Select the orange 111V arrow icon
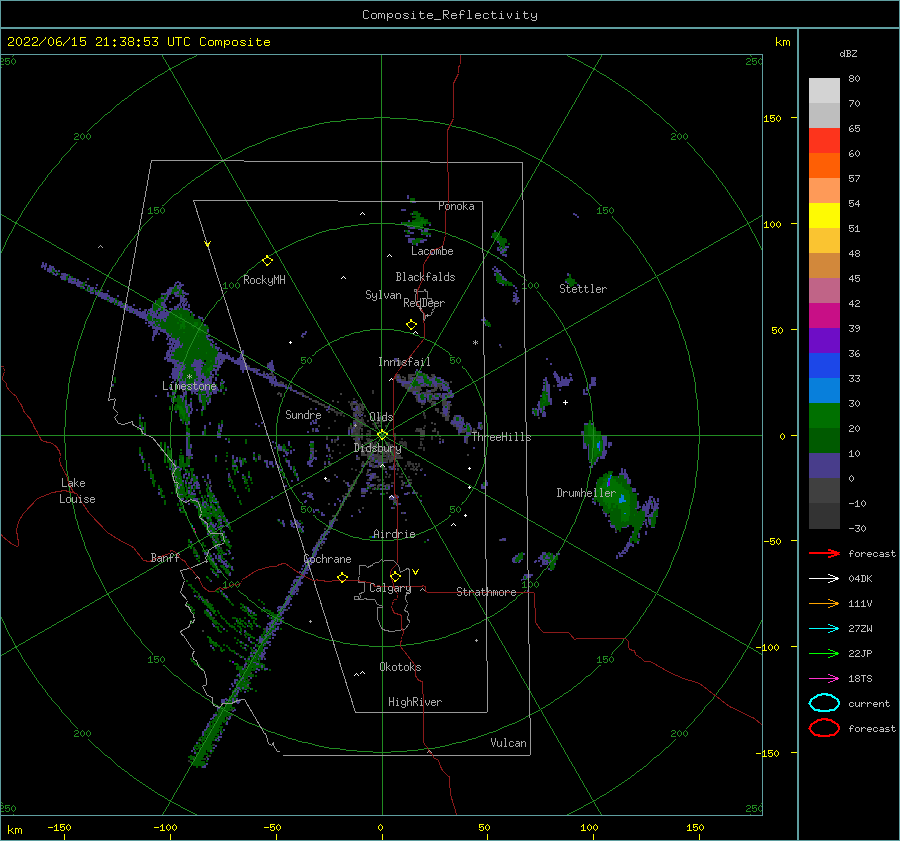 [x=824, y=603]
